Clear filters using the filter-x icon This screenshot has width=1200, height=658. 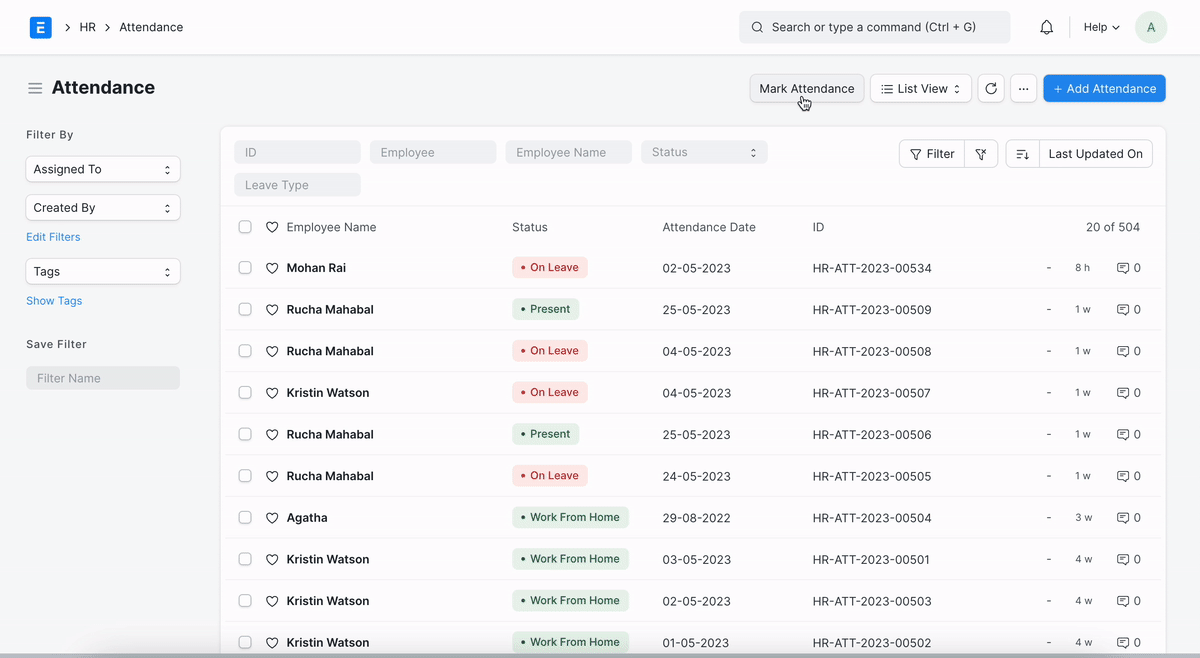pos(981,154)
